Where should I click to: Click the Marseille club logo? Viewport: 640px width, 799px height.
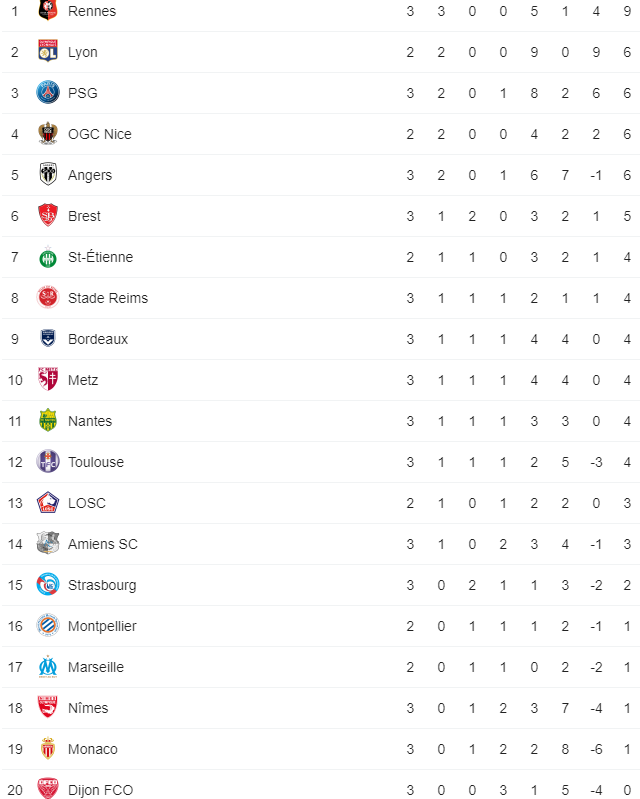tap(48, 667)
